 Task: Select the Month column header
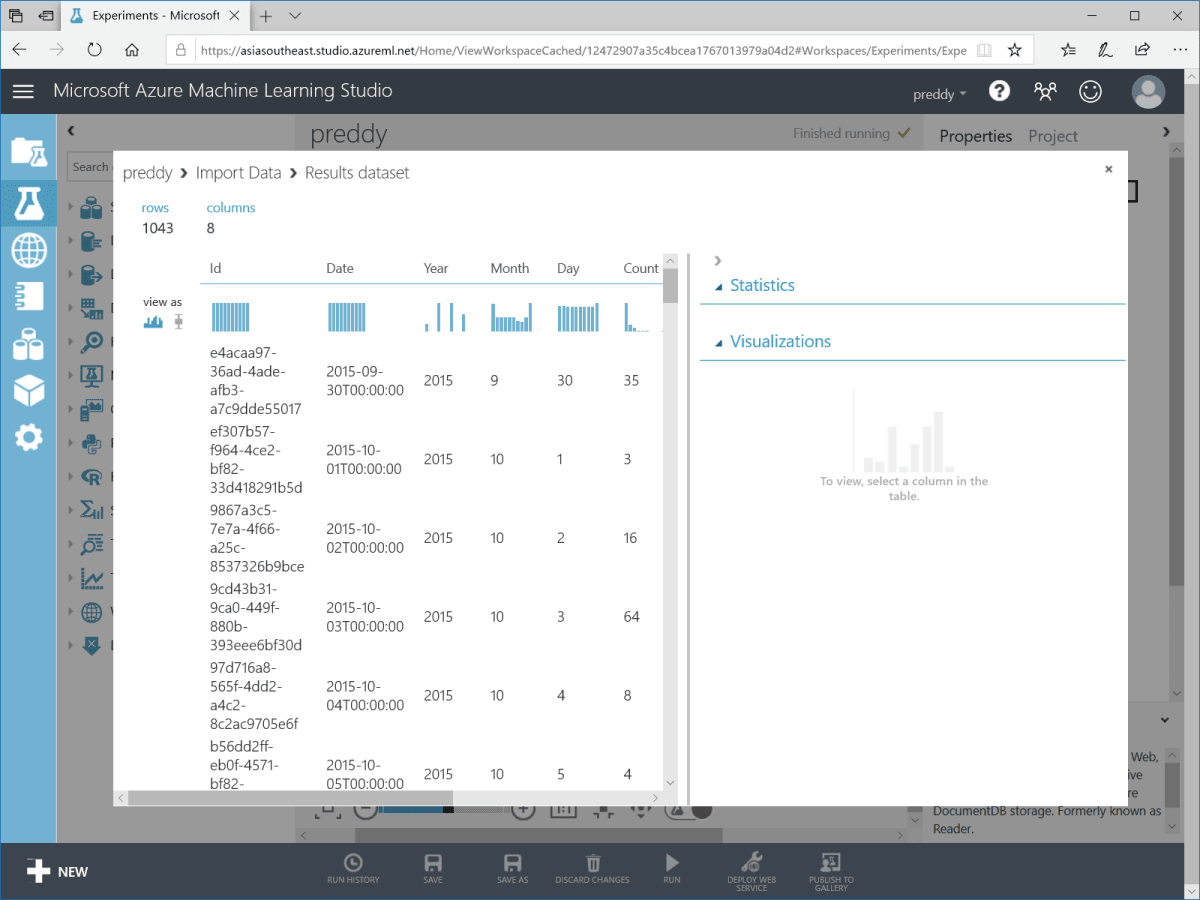(510, 268)
